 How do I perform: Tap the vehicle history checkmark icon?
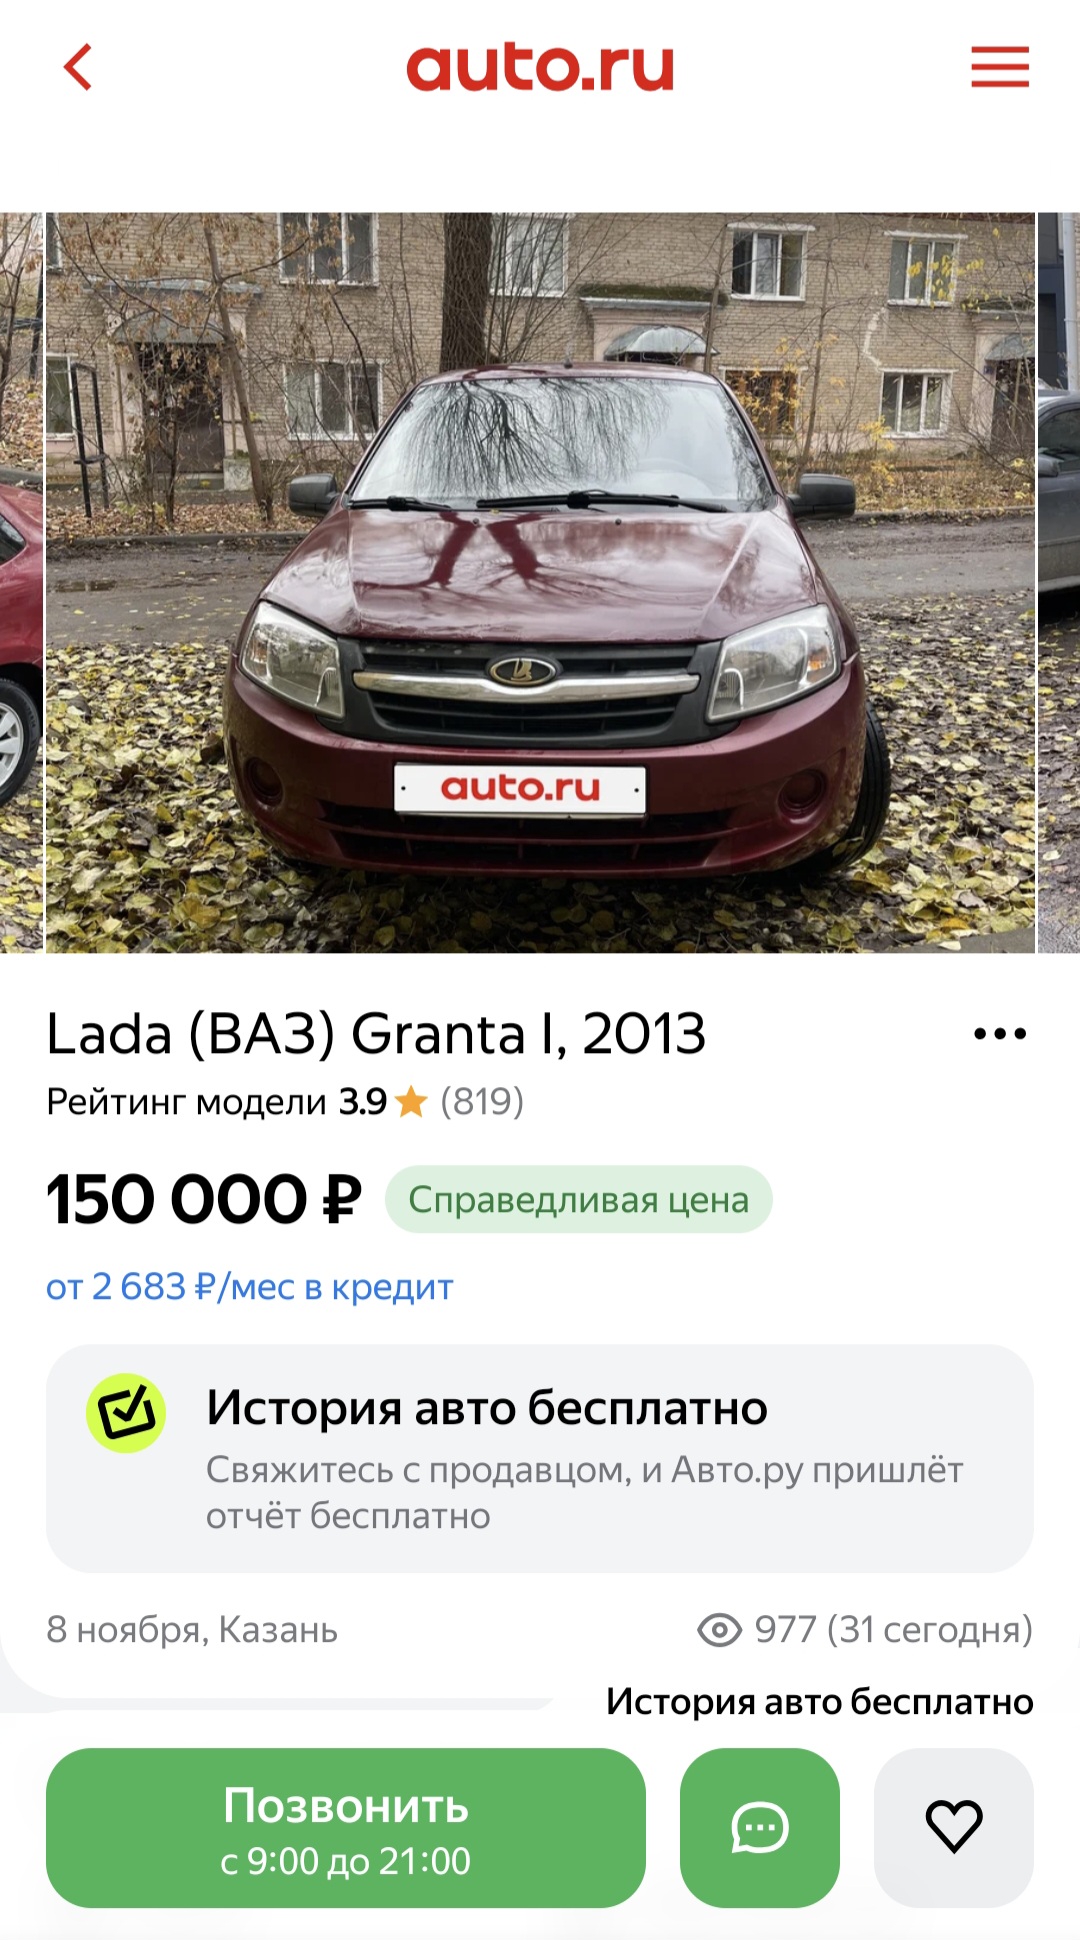click(x=126, y=1413)
